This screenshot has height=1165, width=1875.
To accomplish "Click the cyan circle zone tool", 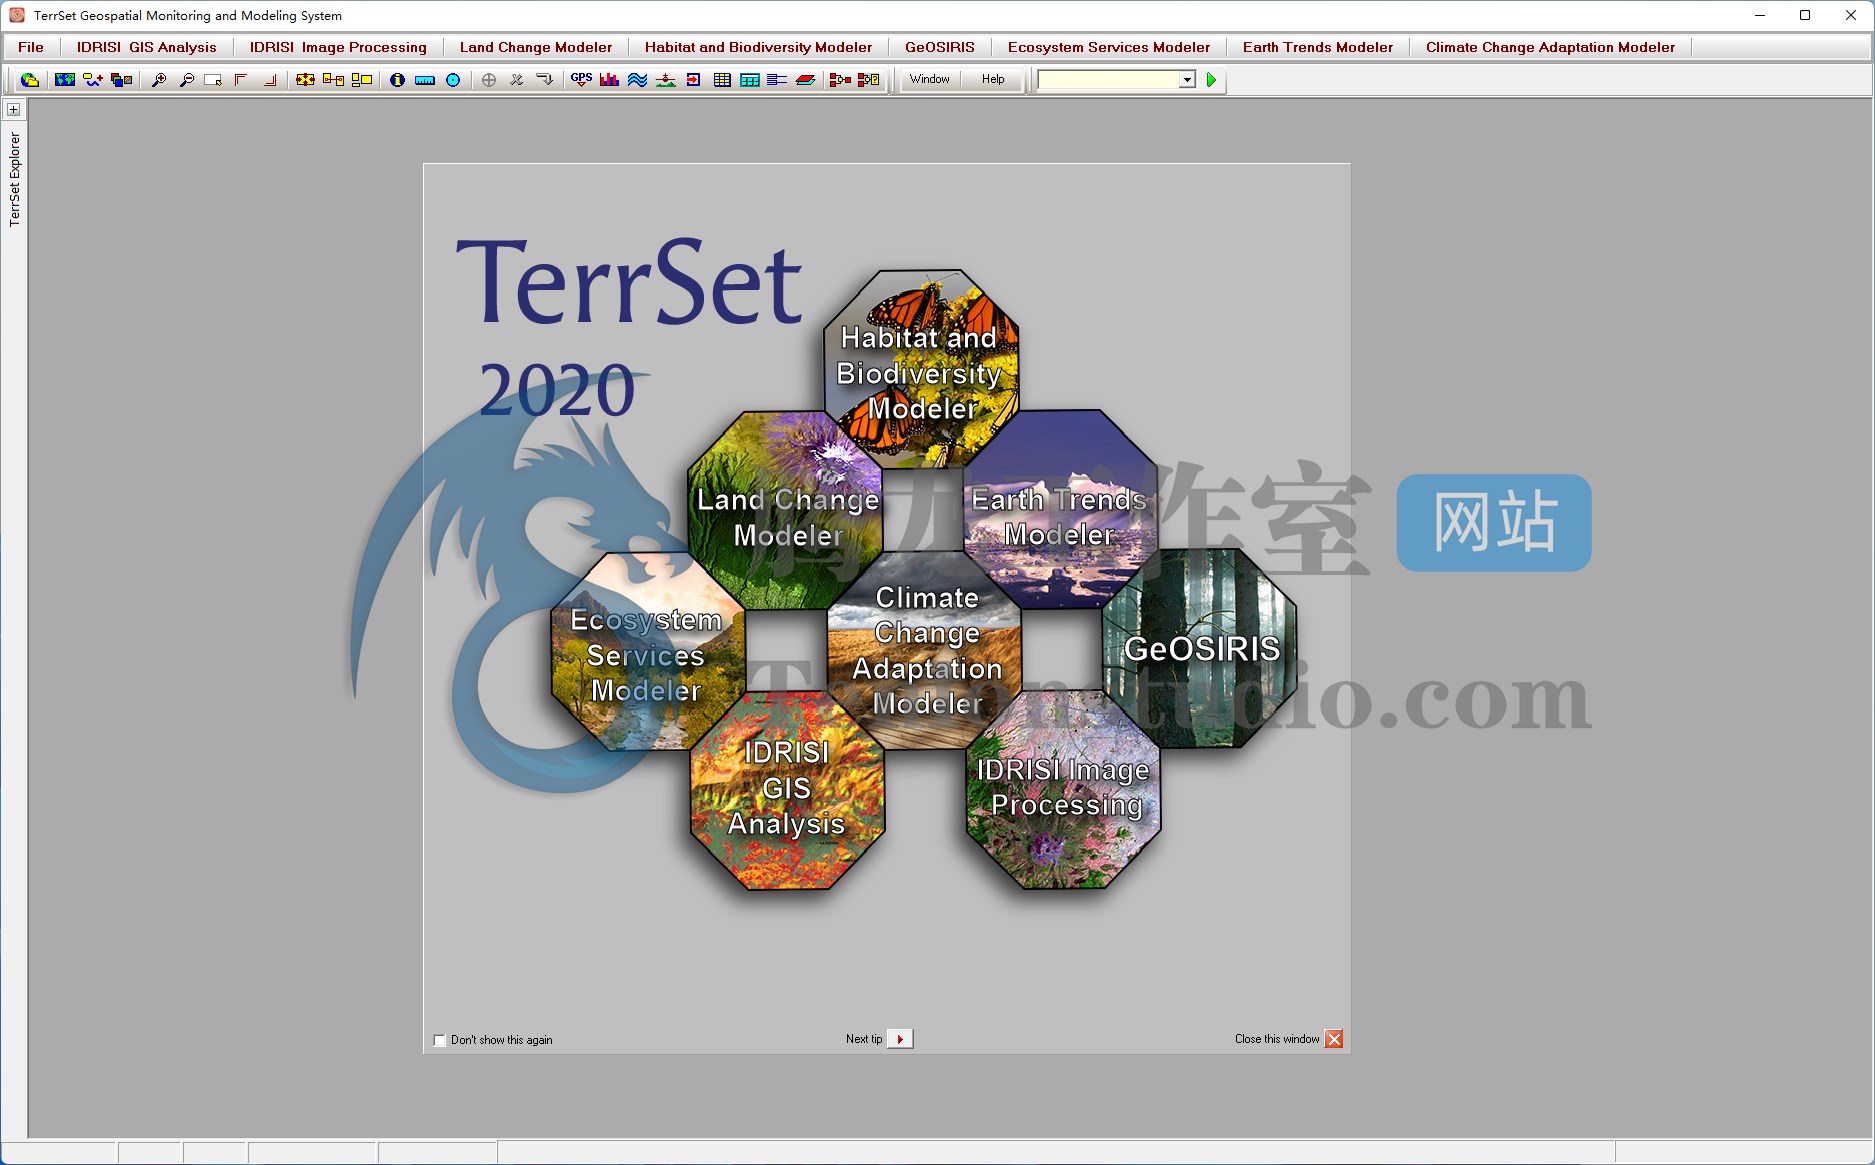I will [x=453, y=80].
